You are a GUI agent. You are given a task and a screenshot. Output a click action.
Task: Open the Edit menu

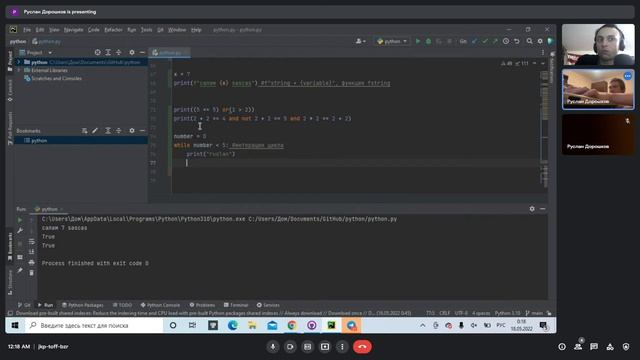pyautogui.click(x=40, y=30)
